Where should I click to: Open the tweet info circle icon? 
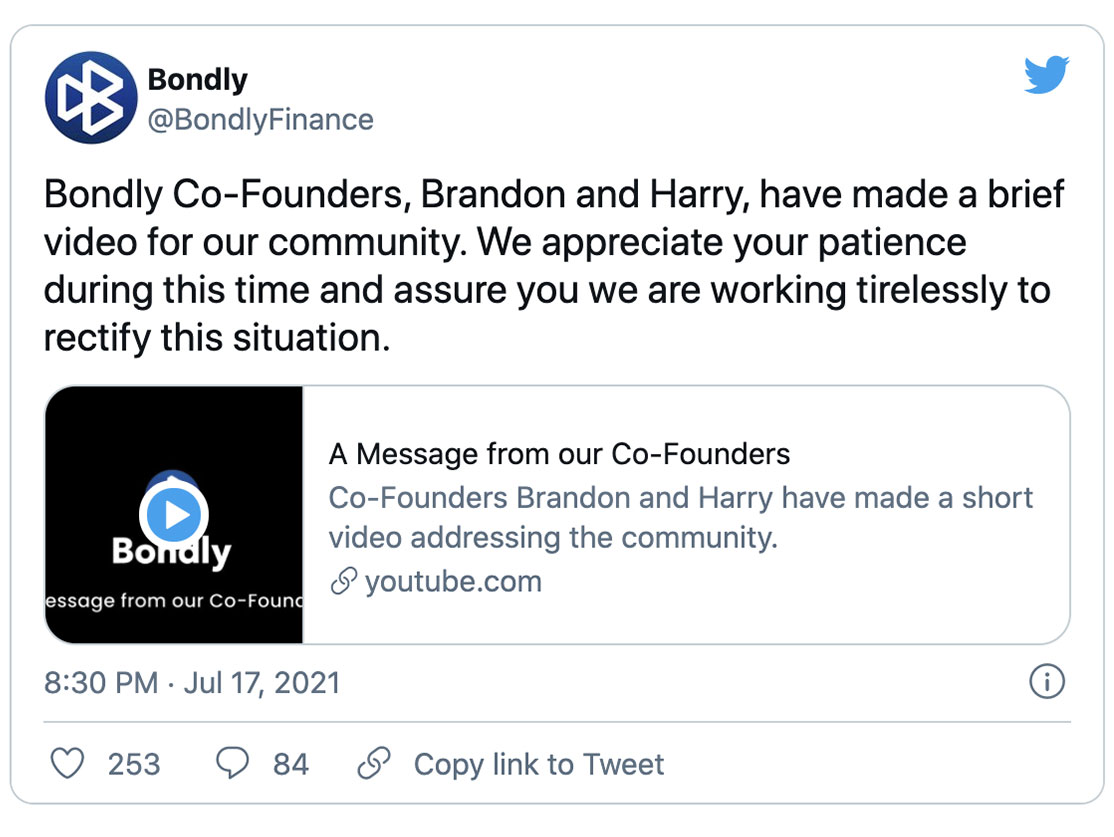pos(1046,683)
